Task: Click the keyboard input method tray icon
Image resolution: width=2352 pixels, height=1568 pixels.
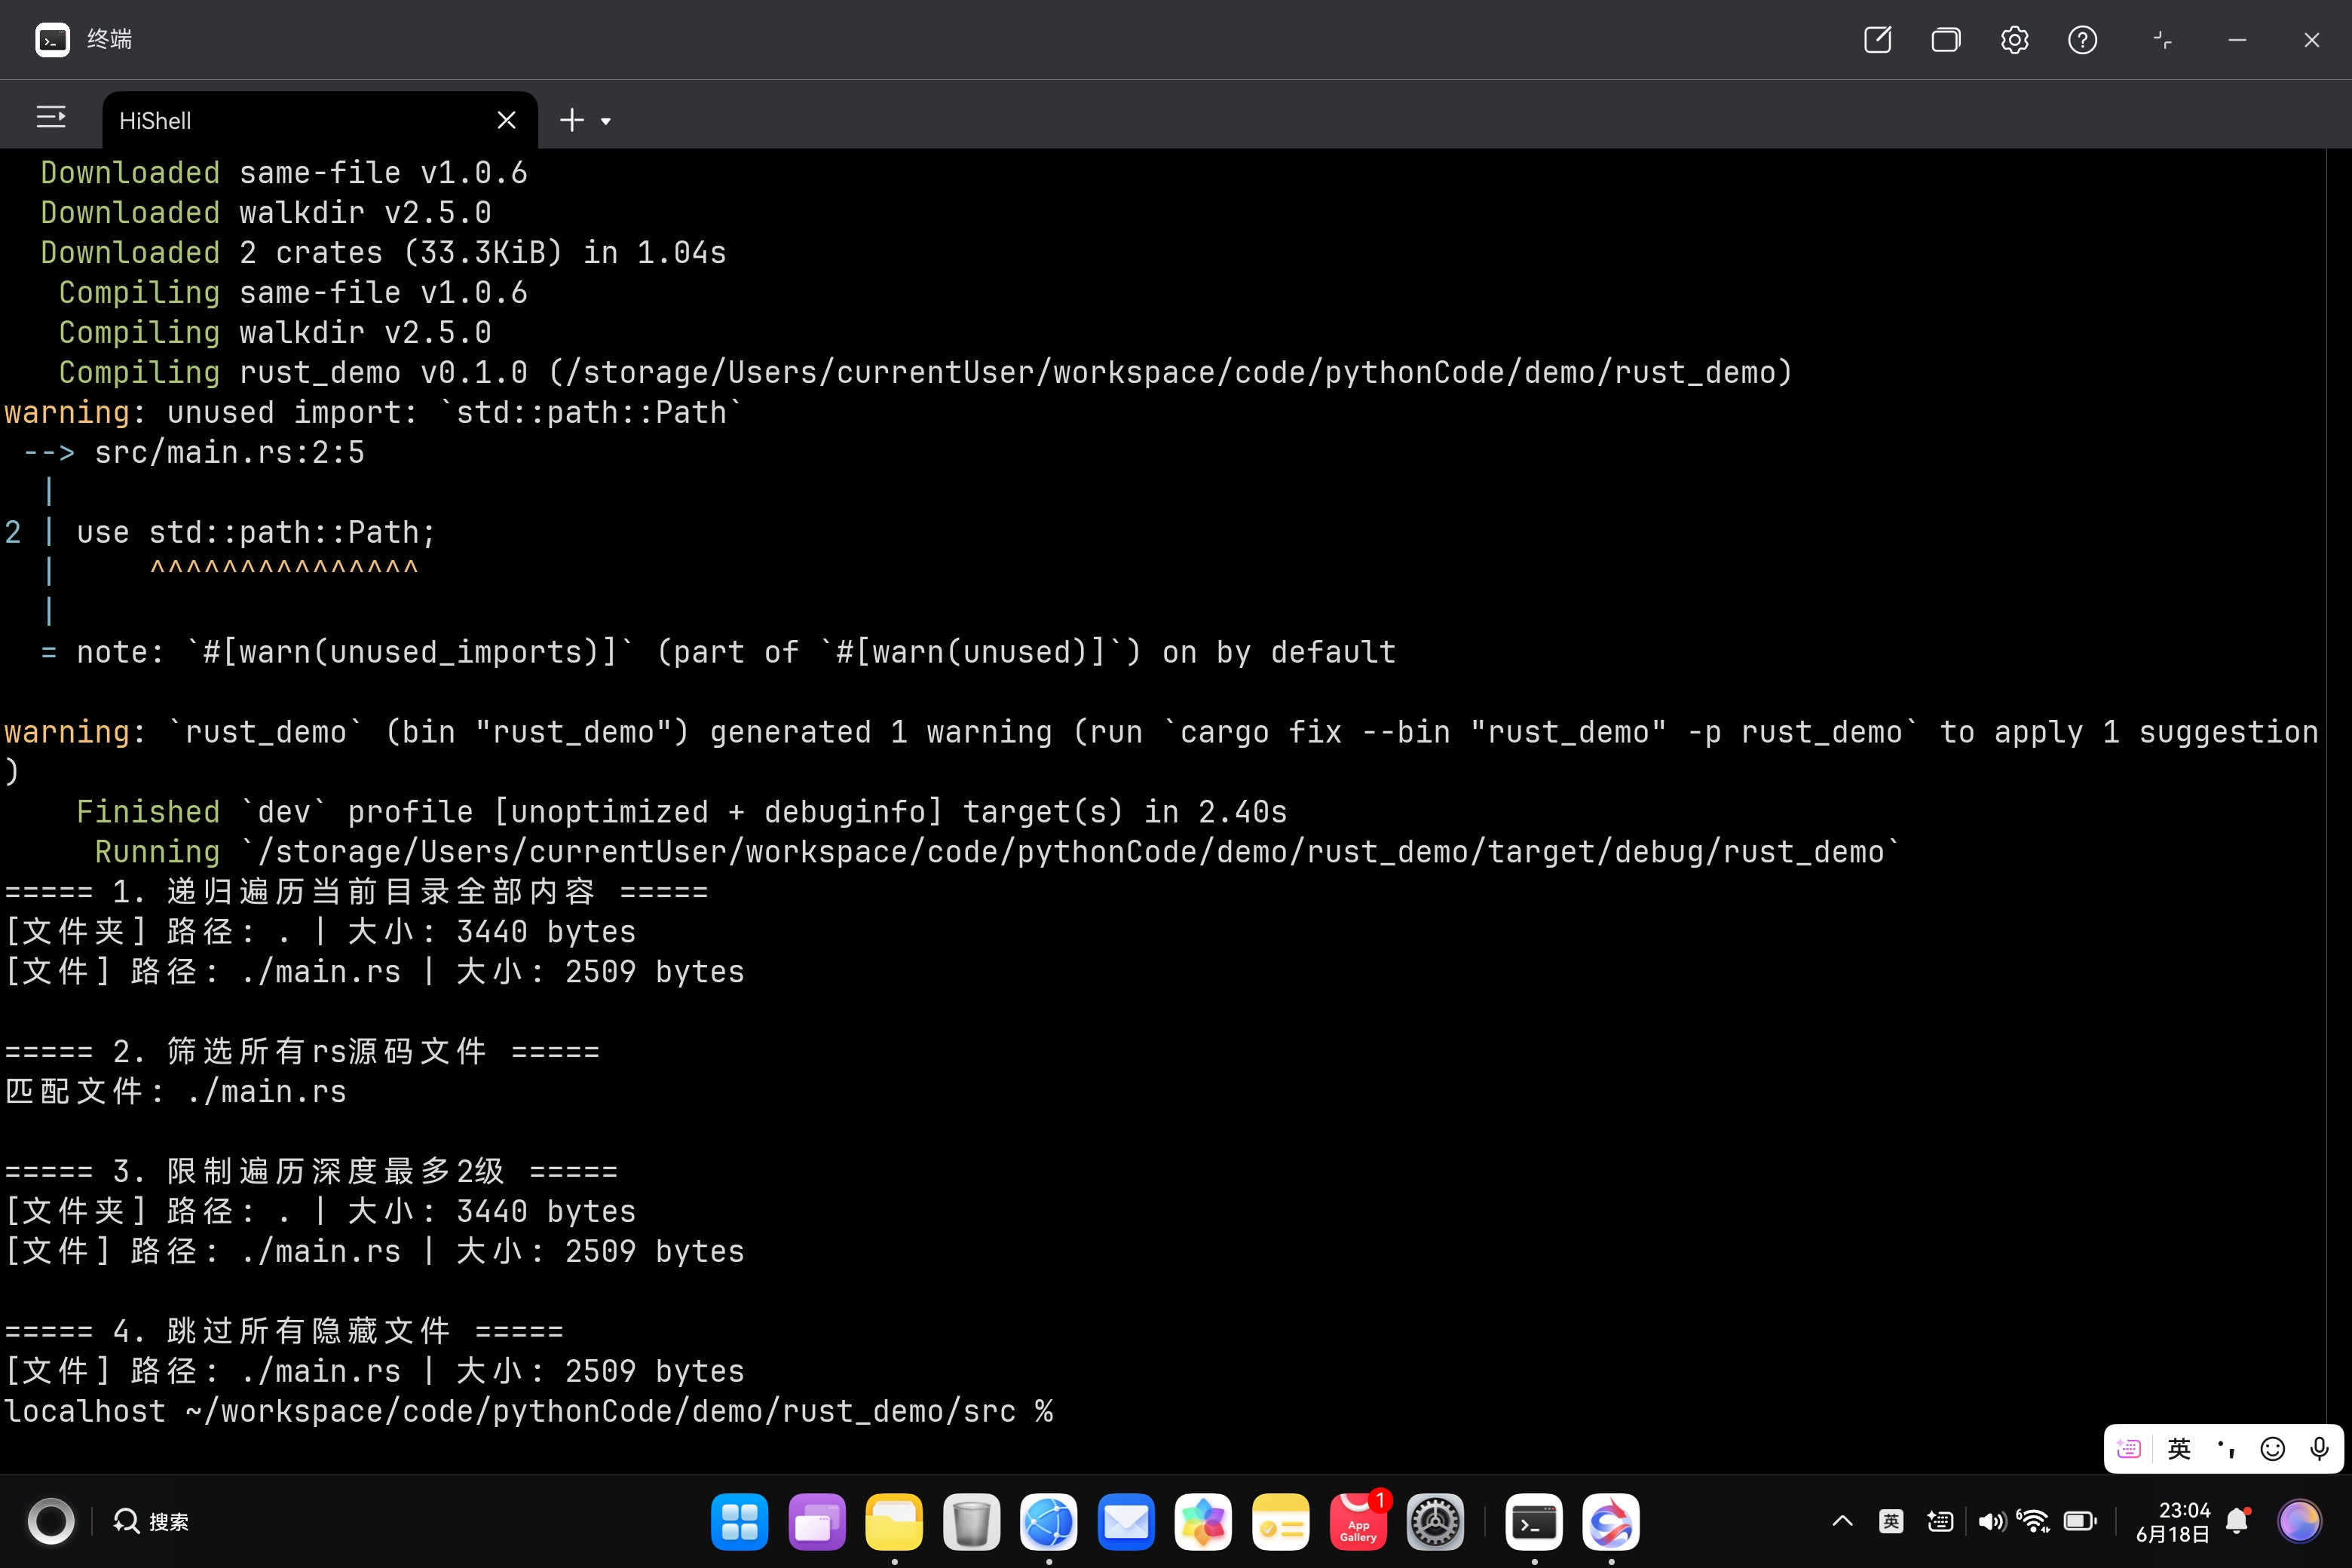Action: click(1940, 1522)
